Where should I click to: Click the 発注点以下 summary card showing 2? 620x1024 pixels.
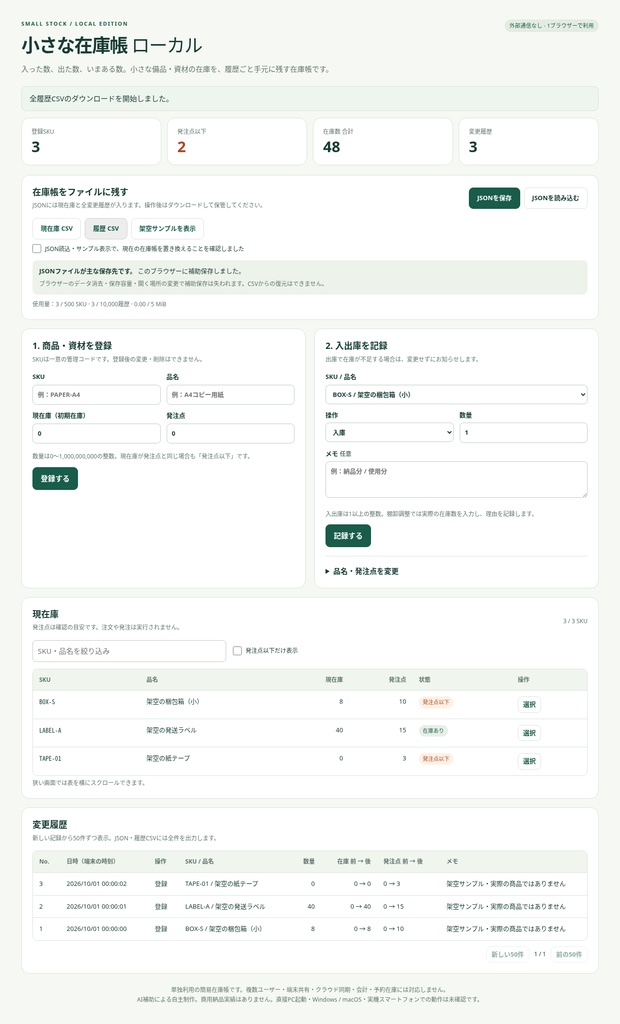(x=237, y=141)
